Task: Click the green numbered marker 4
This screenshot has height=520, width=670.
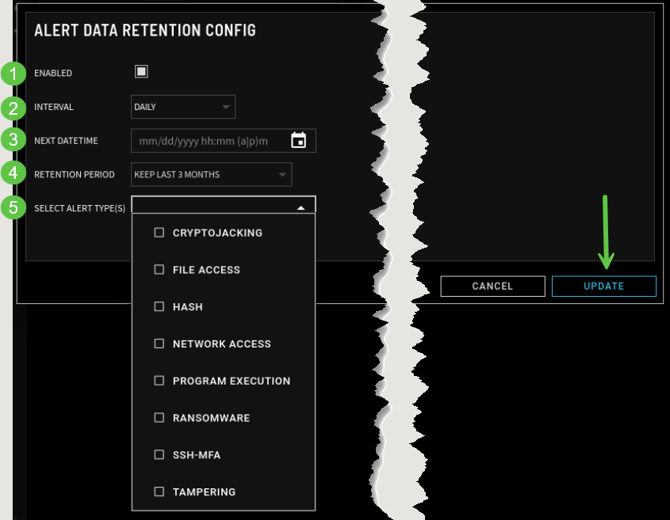Action: [13, 174]
